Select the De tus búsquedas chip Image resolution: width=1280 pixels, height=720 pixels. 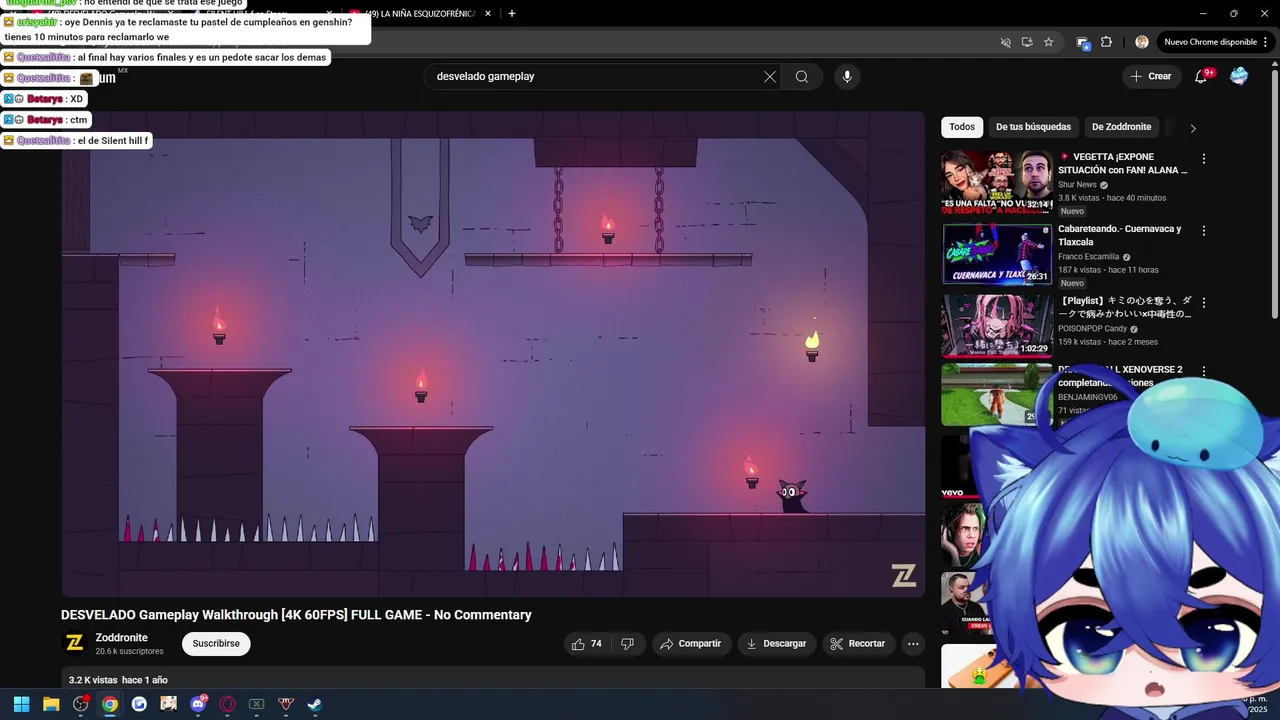1033,127
